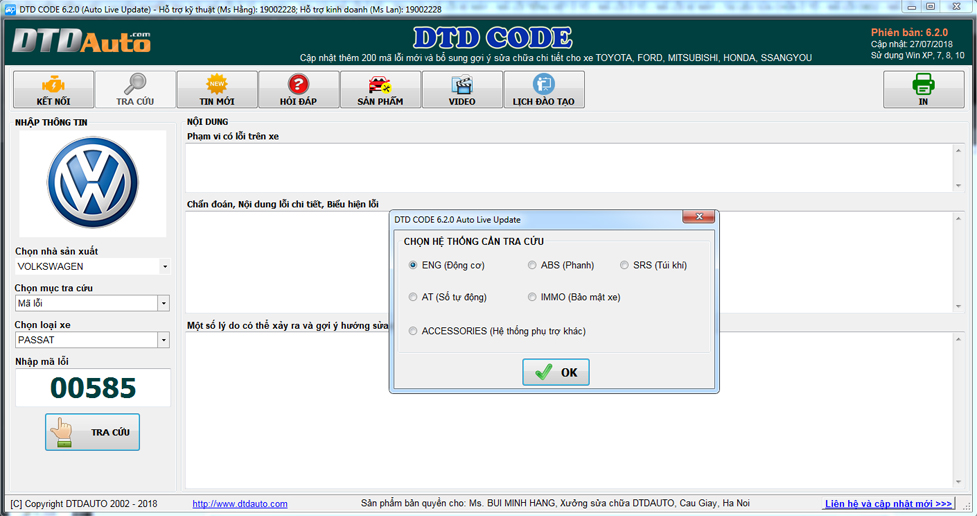
Task: Click the TRA CỨU lookup button with hand
Action: coord(92,432)
